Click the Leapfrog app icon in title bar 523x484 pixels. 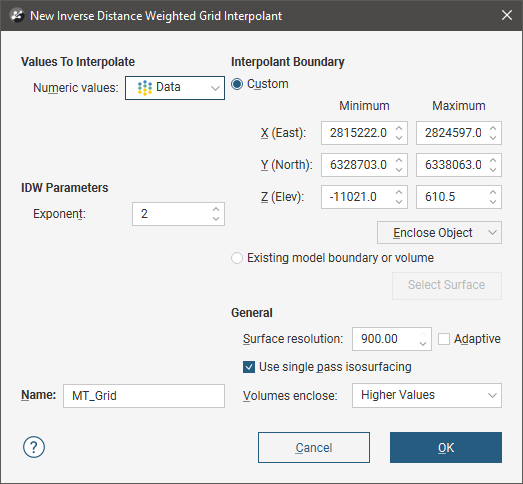coord(17,16)
